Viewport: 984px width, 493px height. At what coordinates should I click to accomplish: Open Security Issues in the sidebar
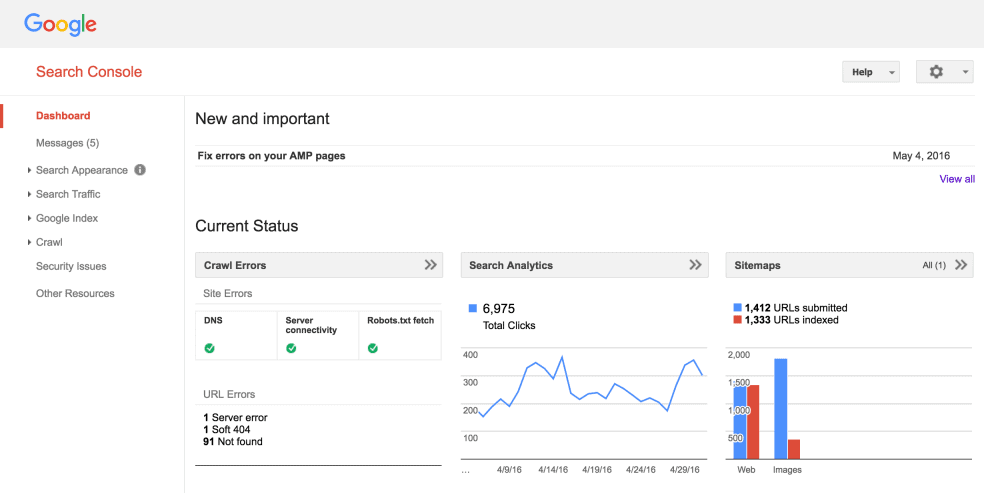click(x=72, y=266)
